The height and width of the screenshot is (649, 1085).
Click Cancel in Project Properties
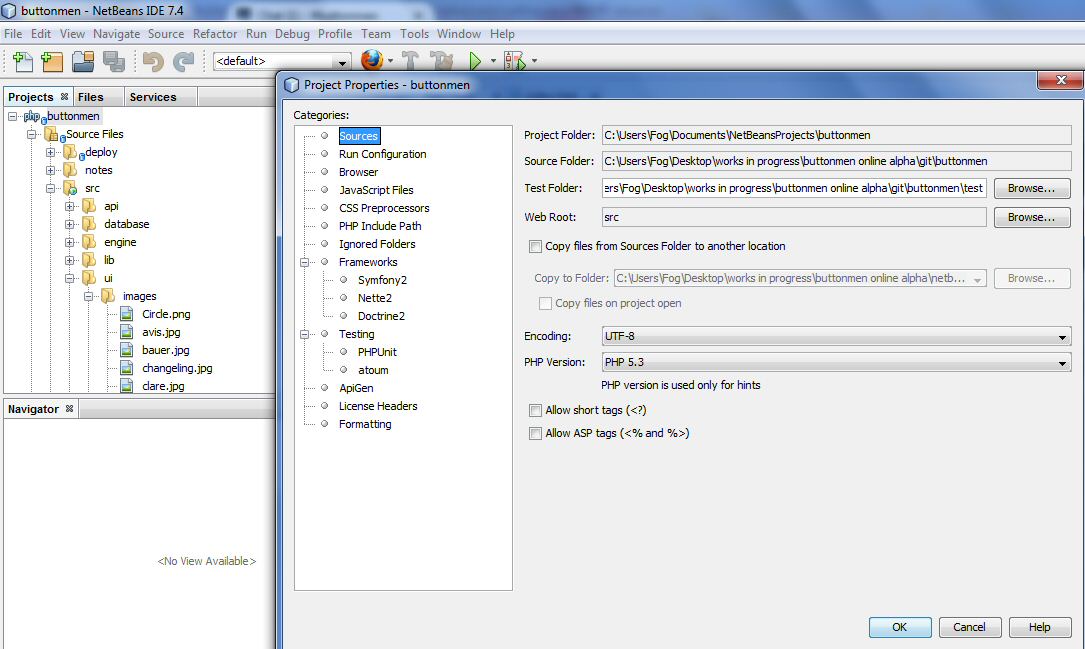tap(969, 627)
